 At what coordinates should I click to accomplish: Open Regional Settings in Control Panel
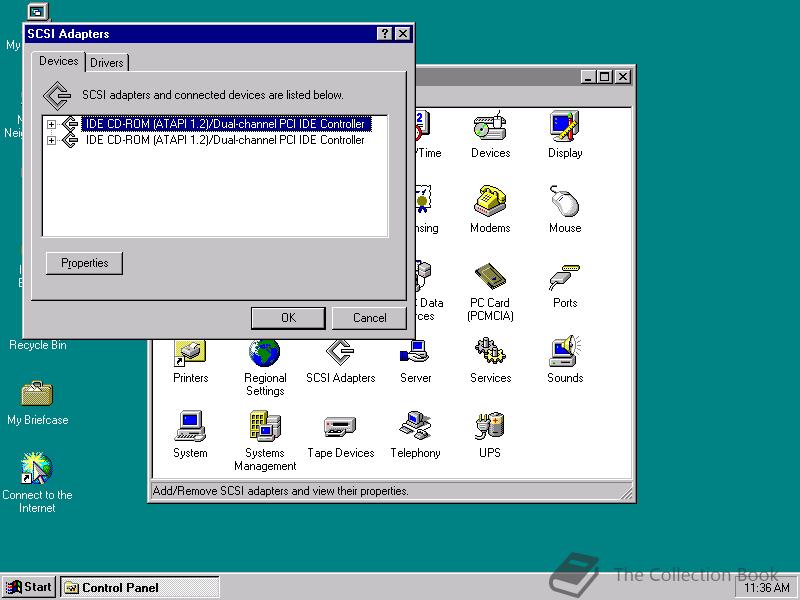pos(265,367)
